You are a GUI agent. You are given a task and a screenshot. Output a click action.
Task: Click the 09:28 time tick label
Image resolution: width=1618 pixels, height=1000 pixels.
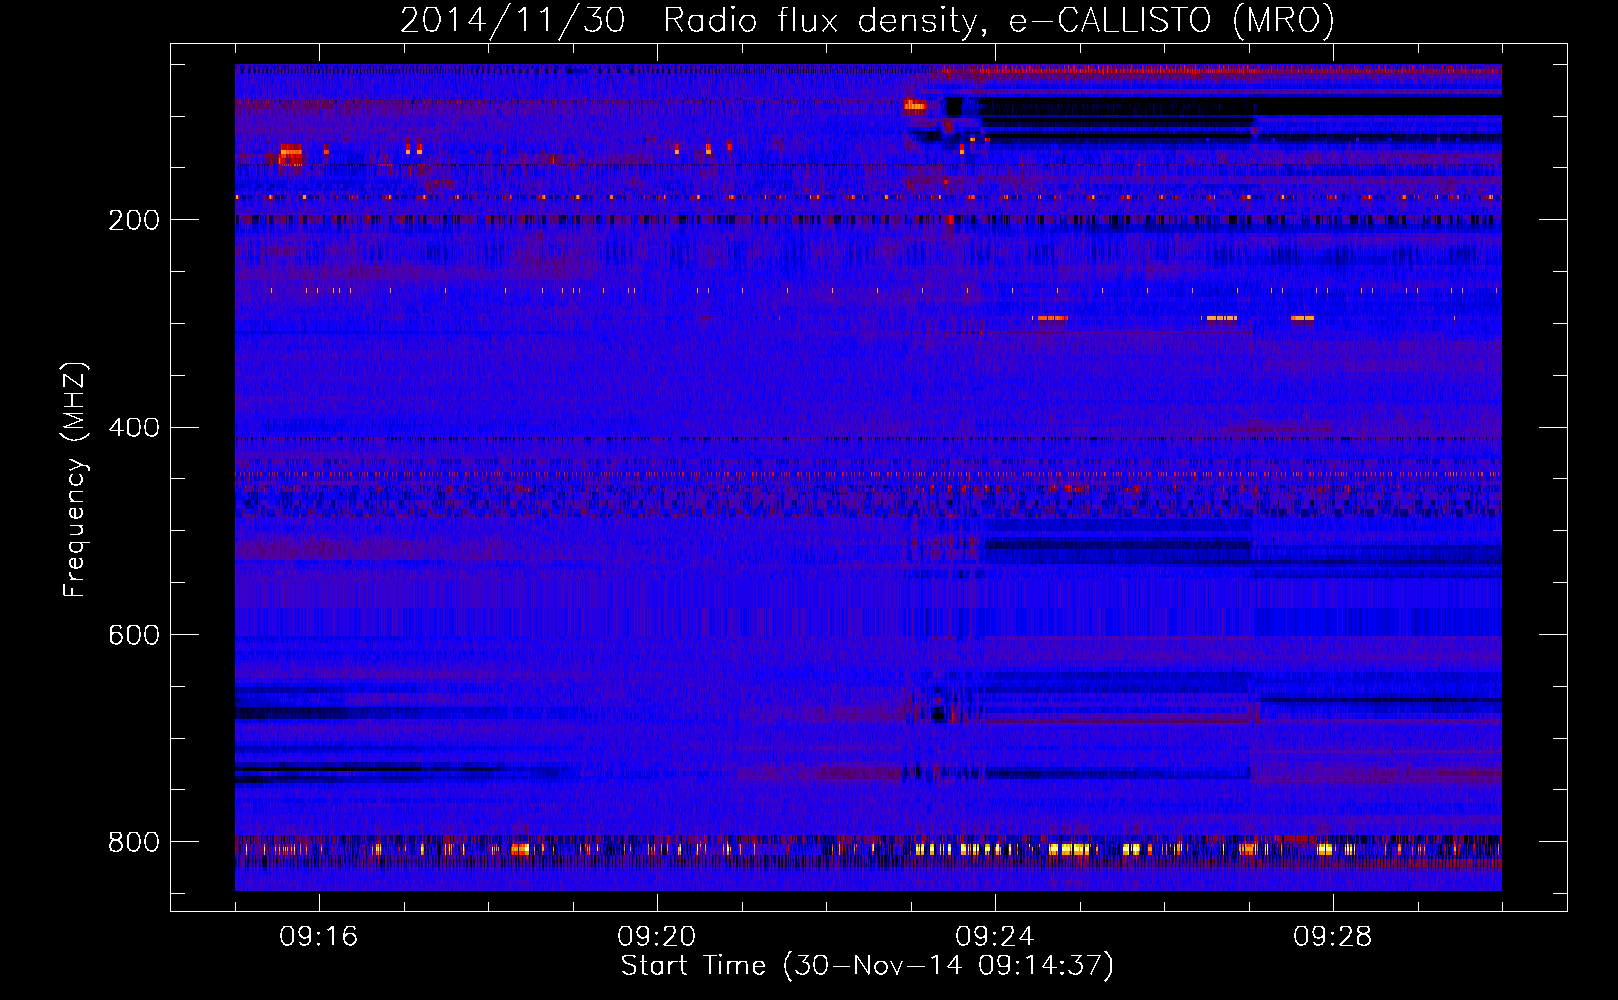pos(1333,937)
